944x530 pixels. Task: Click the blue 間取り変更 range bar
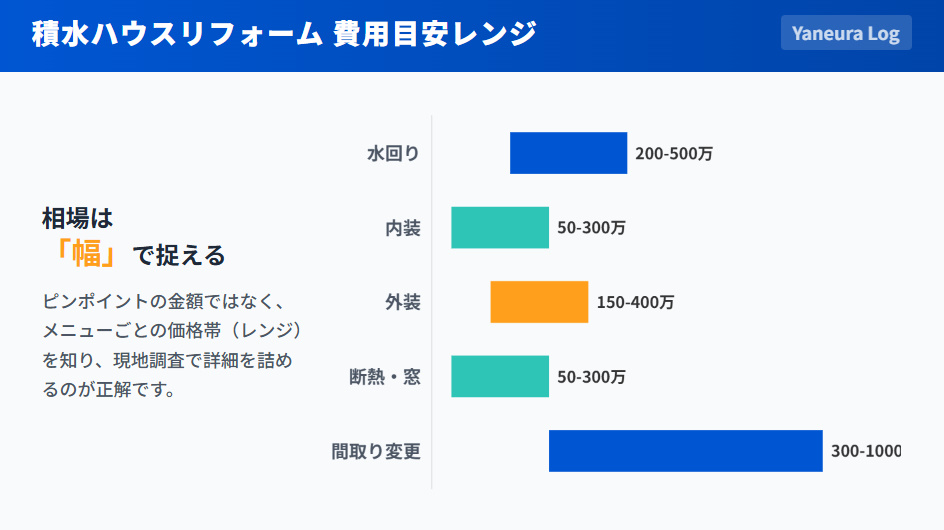(685, 451)
